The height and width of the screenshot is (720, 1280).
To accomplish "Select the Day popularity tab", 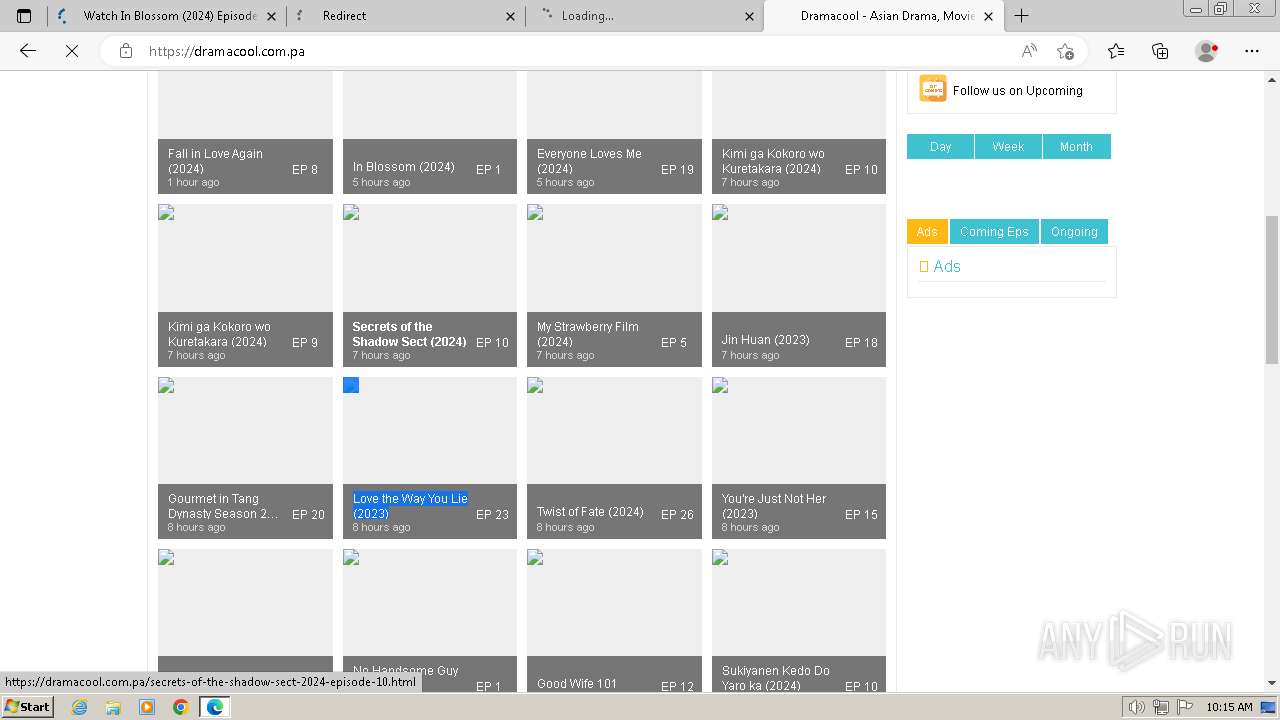I will coord(940,147).
